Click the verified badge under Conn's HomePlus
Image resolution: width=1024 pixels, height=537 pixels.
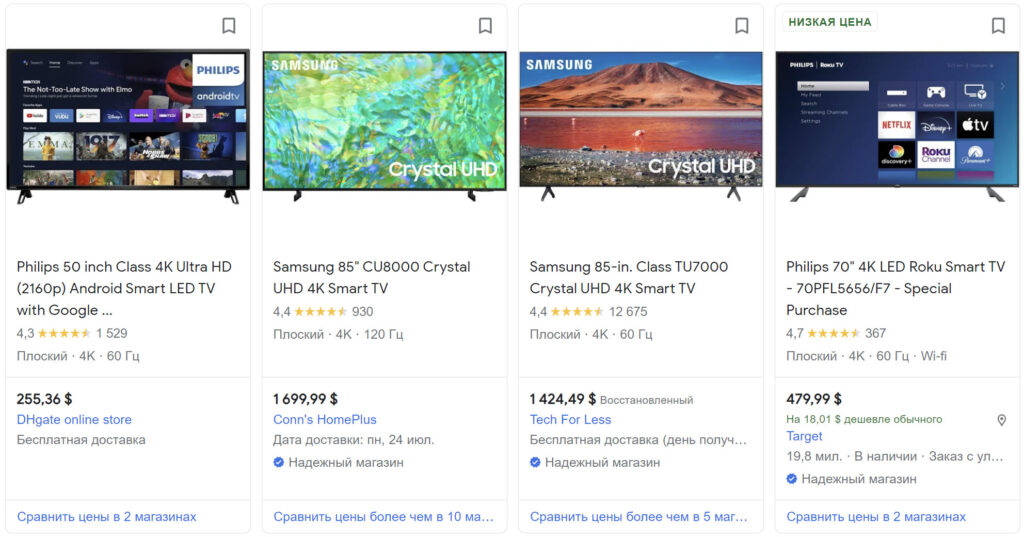[x=279, y=462]
